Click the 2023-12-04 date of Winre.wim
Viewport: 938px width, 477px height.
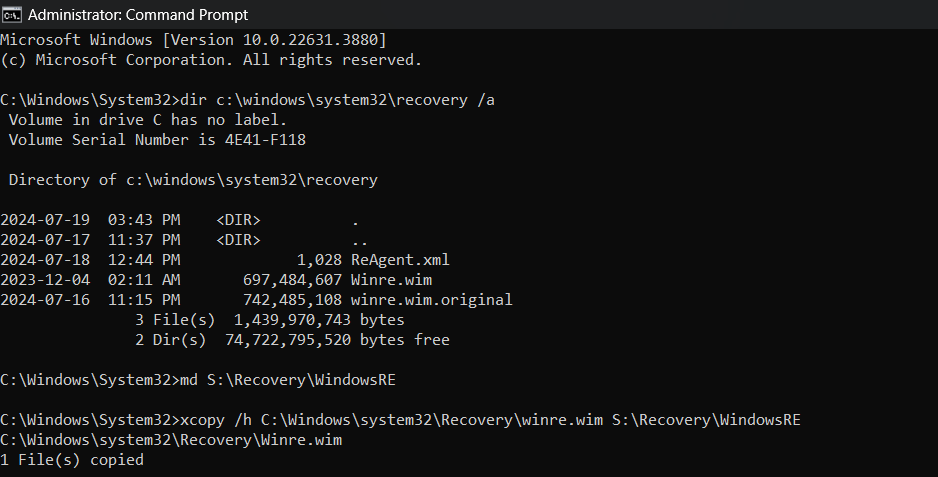click(x=45, y=280)
